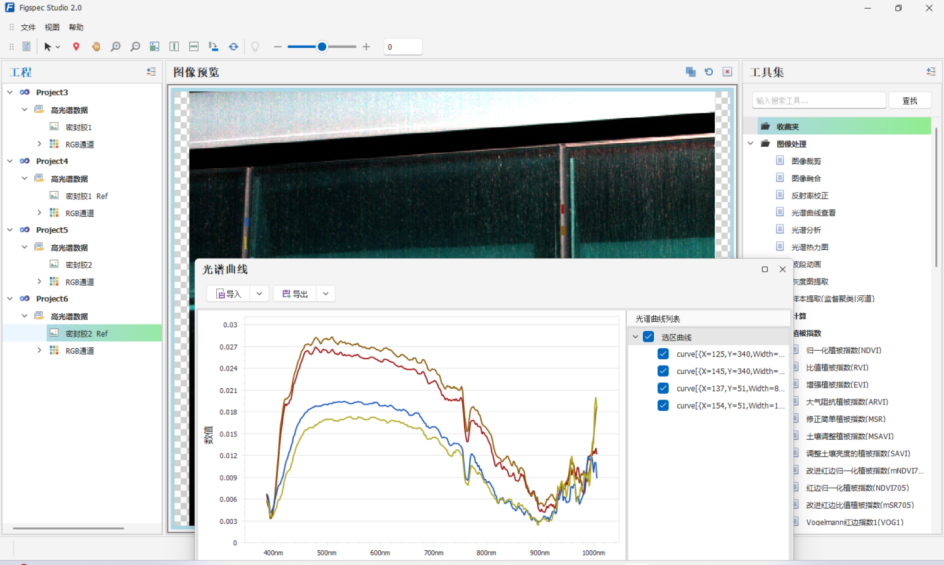944x565 pixels.
Task: Click the red location marker tool
Action: pos(76,47)
